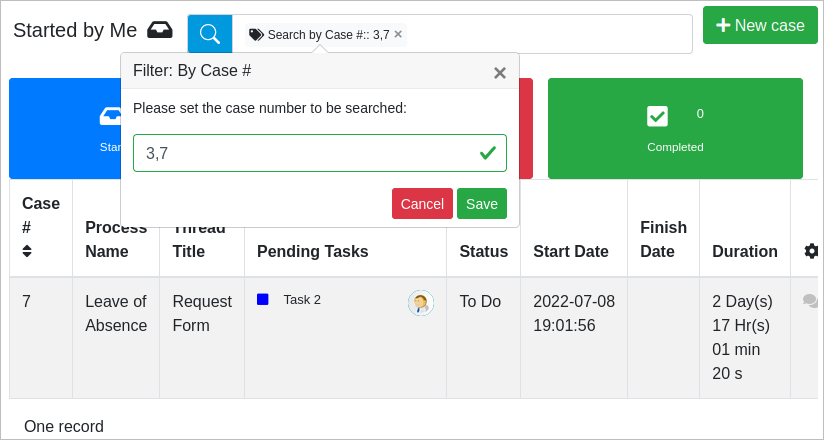Click the magnifying glass search button
The width and height of the screenshot is (824, 440).
210,34
